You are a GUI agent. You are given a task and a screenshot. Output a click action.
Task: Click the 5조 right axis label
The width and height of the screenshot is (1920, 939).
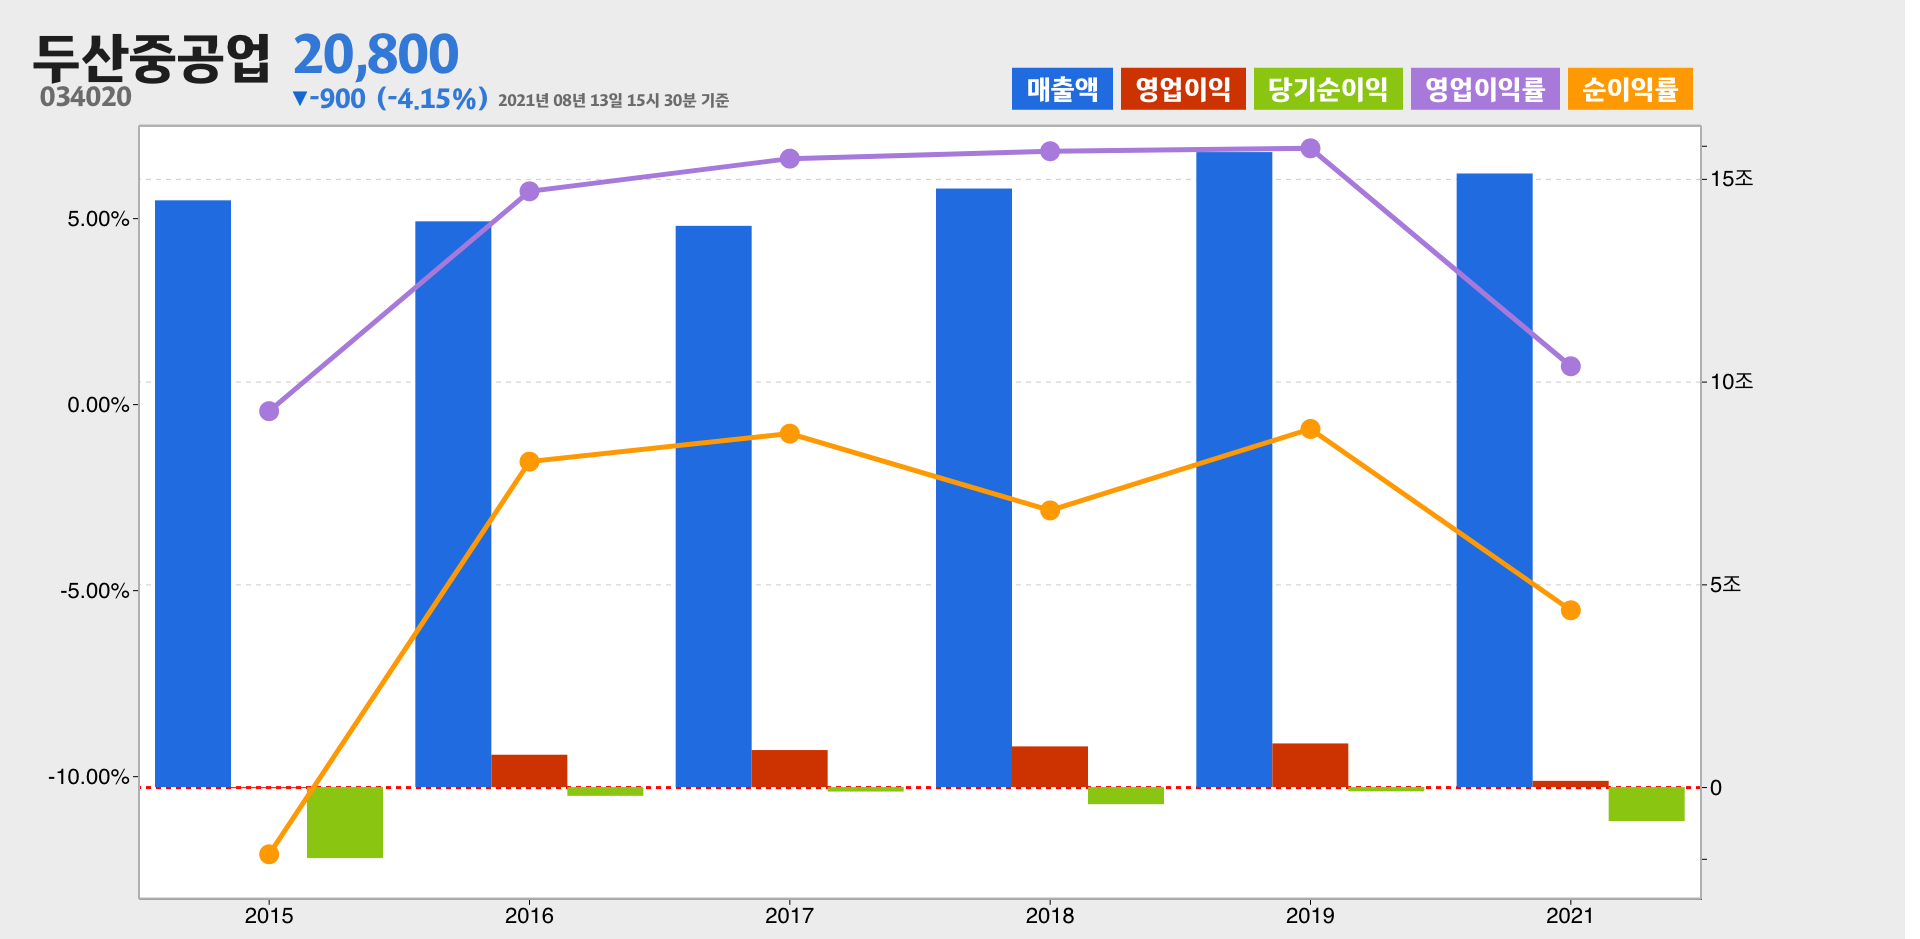point(1725,584)
